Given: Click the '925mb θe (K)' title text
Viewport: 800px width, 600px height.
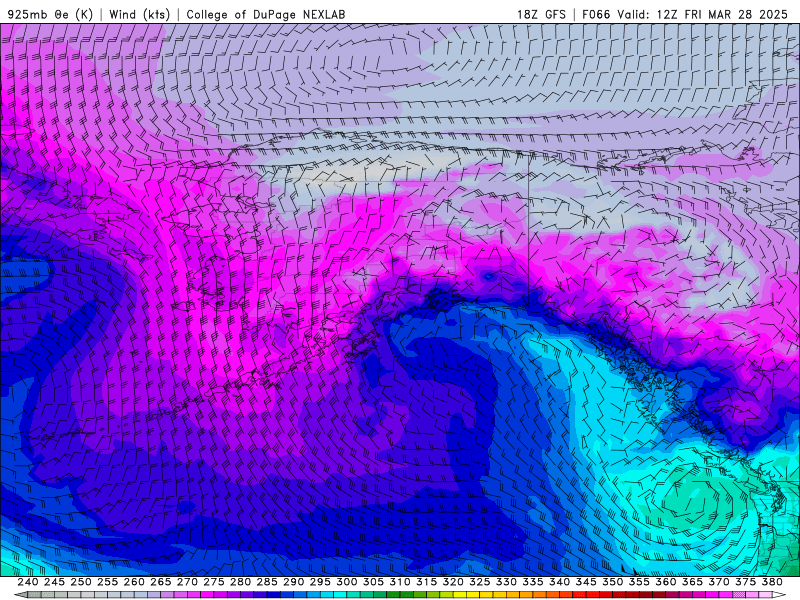Looking at the screenshot, I should point(50,14).
